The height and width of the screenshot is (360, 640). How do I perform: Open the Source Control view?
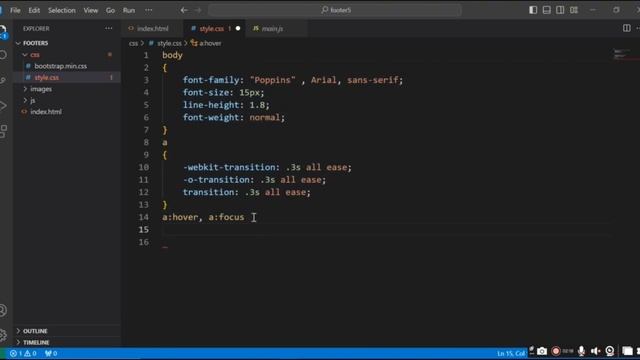click(3, 80)
